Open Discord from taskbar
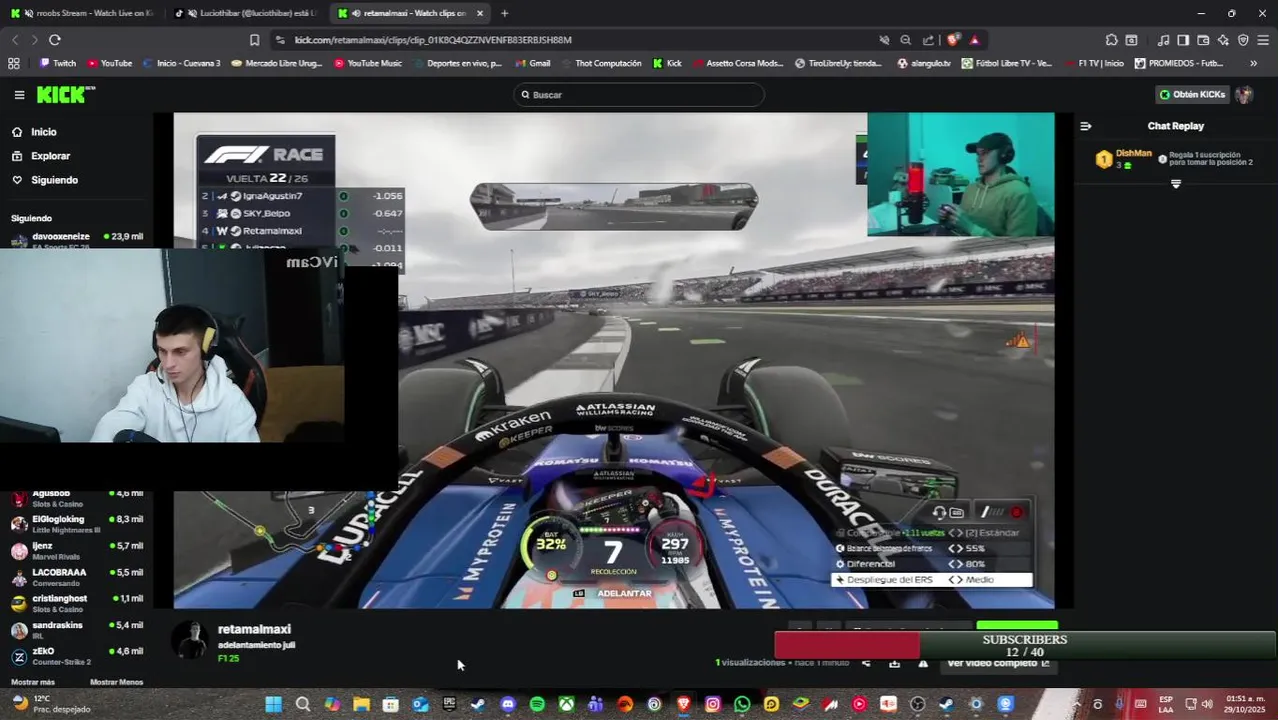 pyautogui.click(x=507, y=704)
